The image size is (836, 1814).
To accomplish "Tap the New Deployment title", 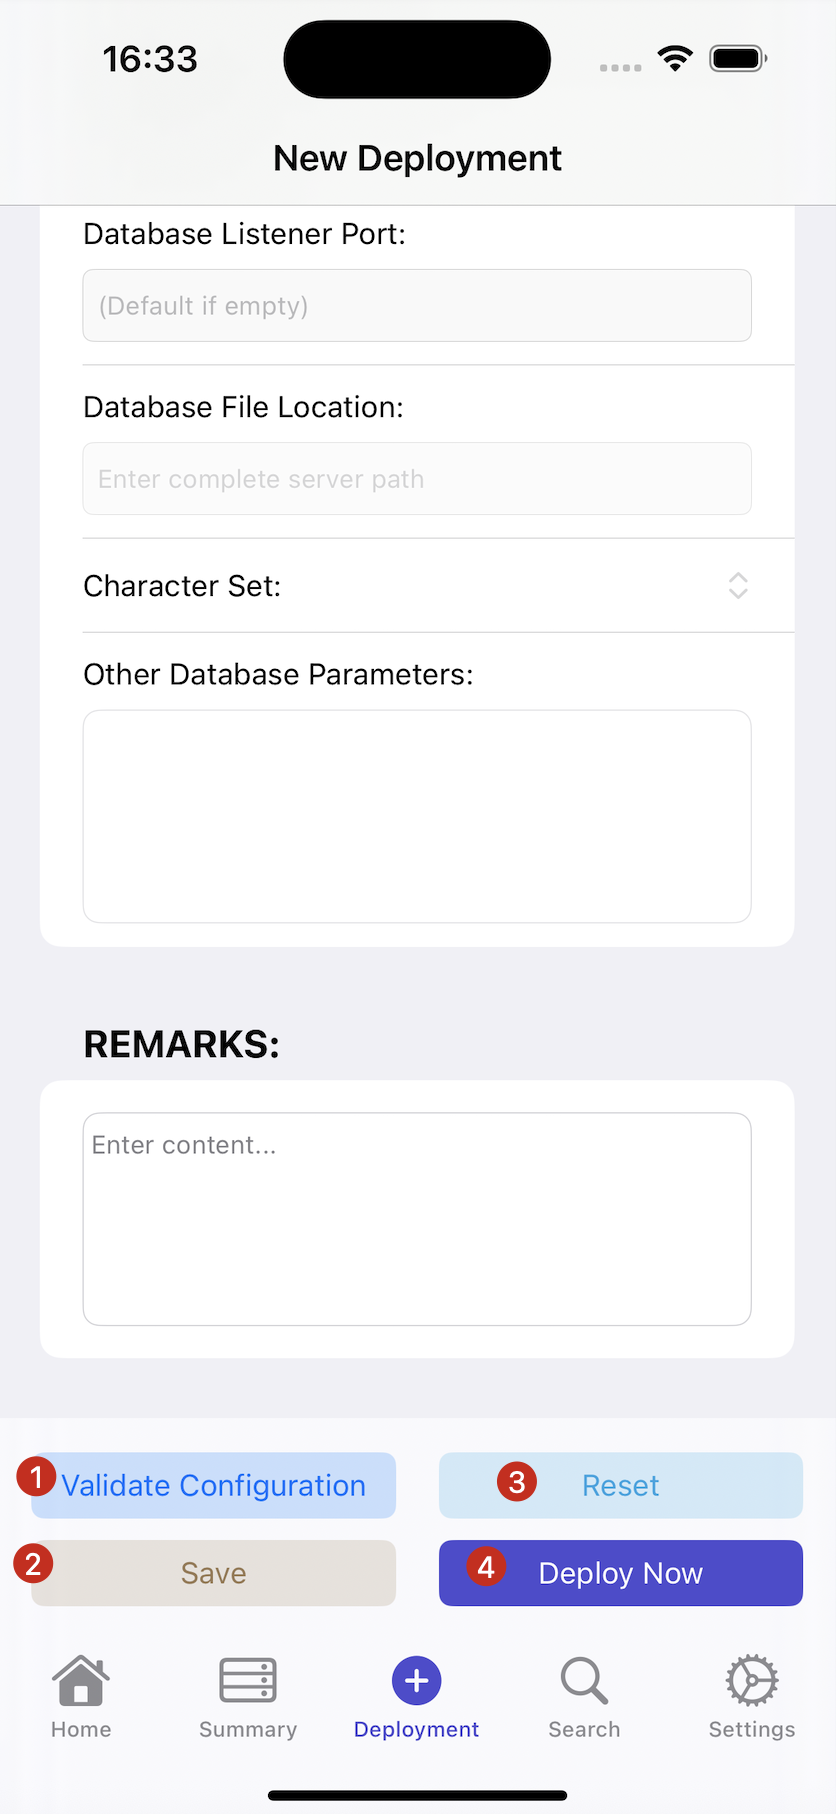I will 417,158.
